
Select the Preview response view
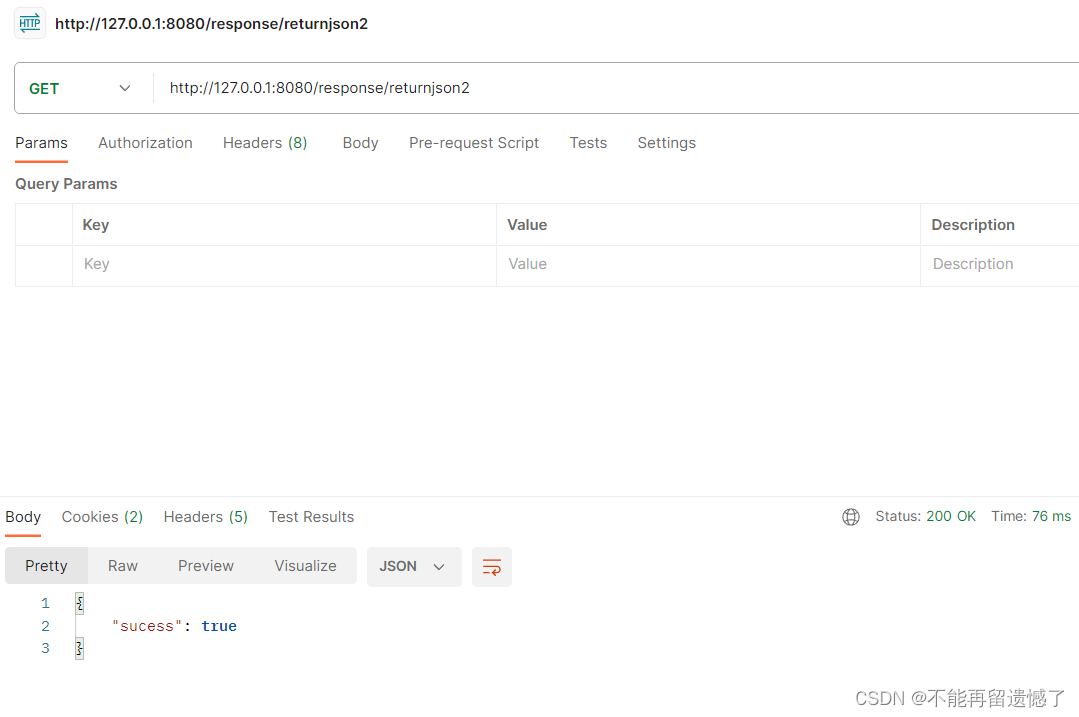pos(206,566)
